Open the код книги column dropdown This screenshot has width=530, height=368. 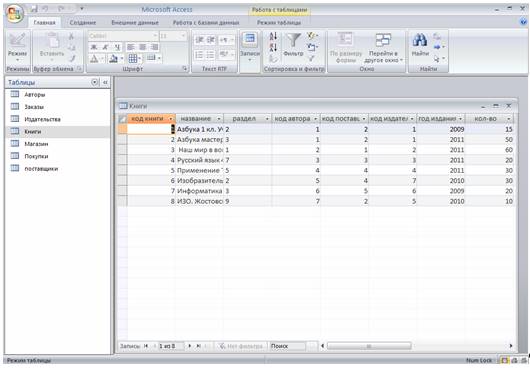click(x=171, y=119)
